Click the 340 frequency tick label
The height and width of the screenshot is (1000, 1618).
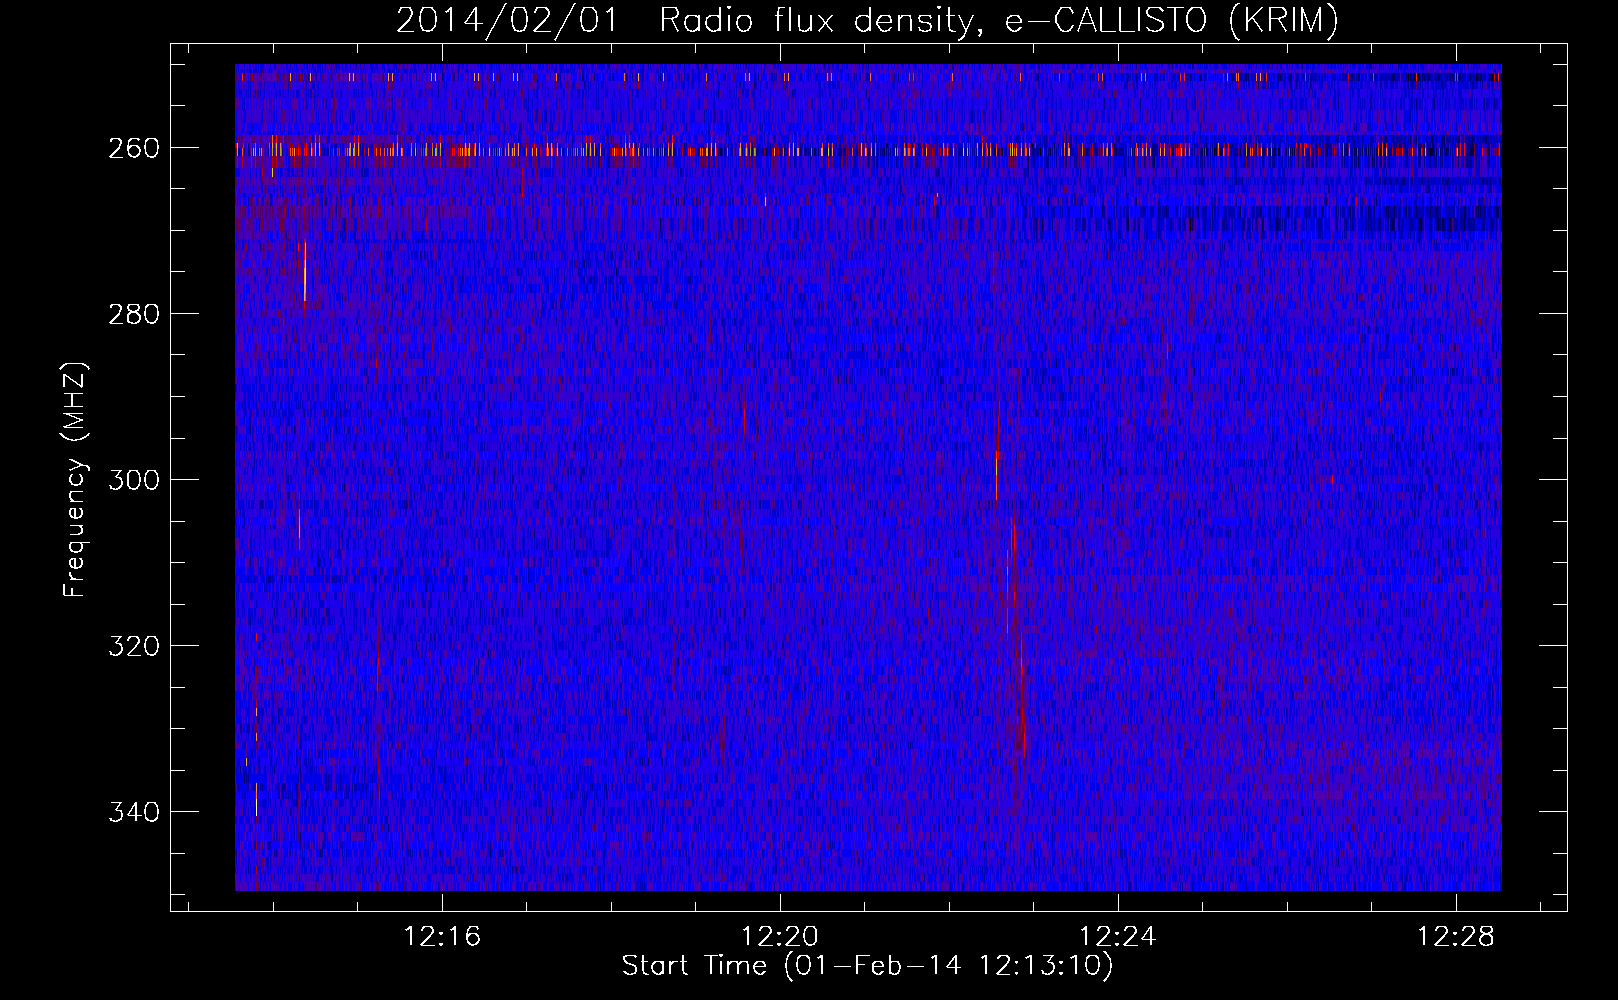(x=134, y=812)
